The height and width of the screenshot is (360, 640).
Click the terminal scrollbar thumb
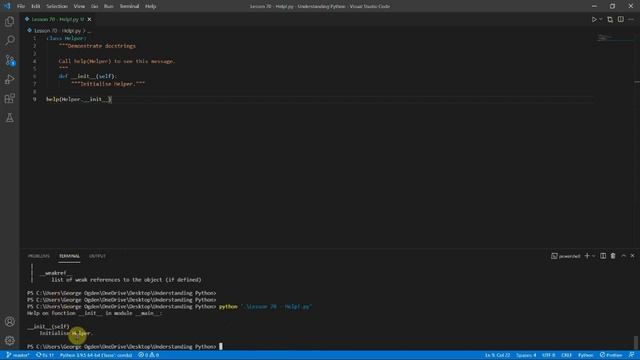(636, 342)
